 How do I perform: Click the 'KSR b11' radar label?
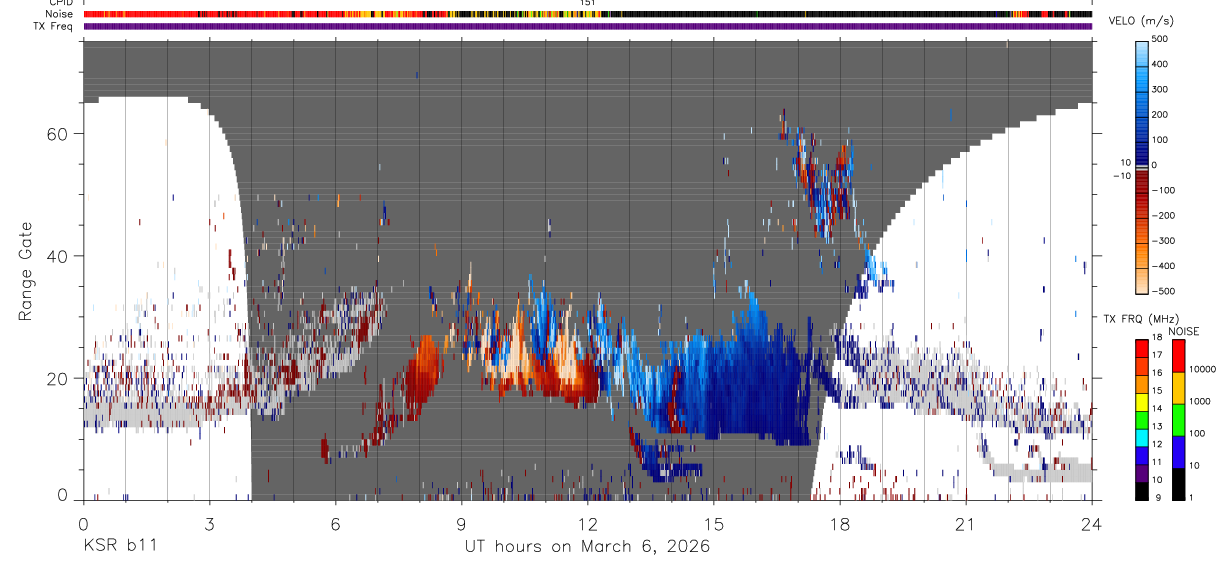pos(119,546)
